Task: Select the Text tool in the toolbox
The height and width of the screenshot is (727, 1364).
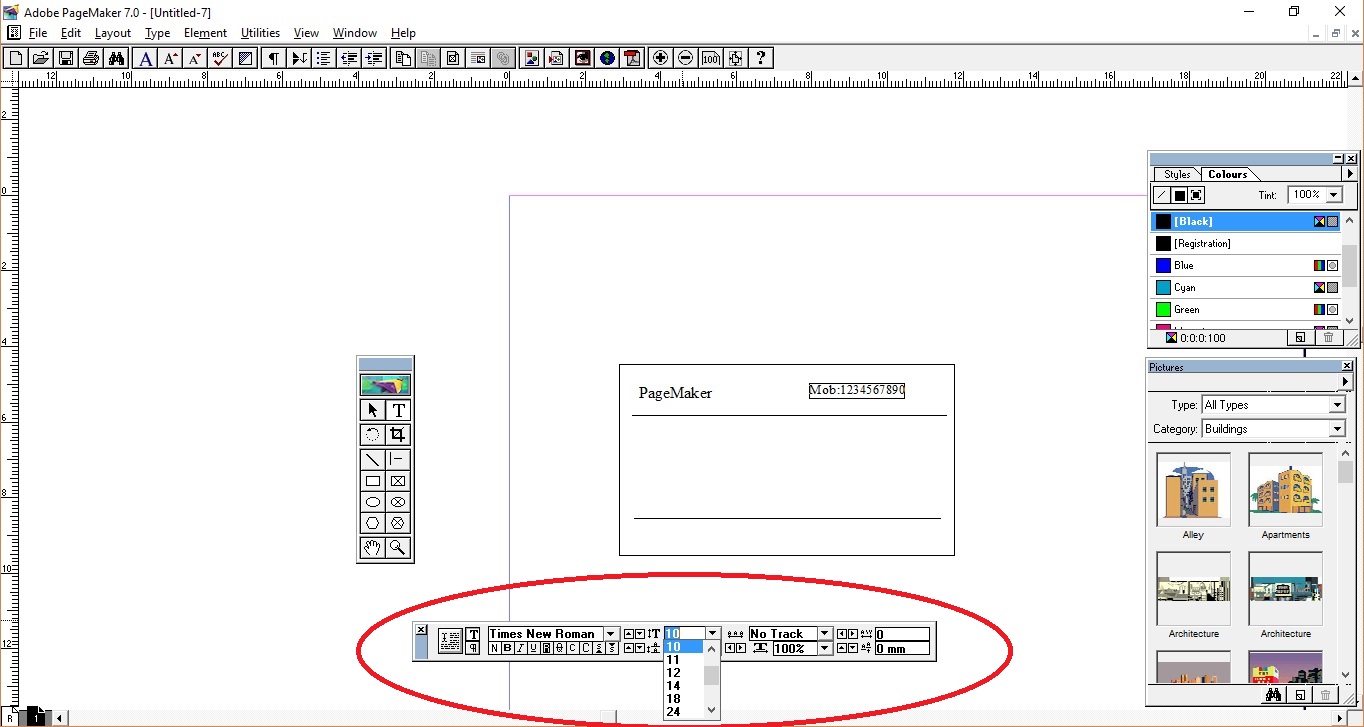Action: 398,410
